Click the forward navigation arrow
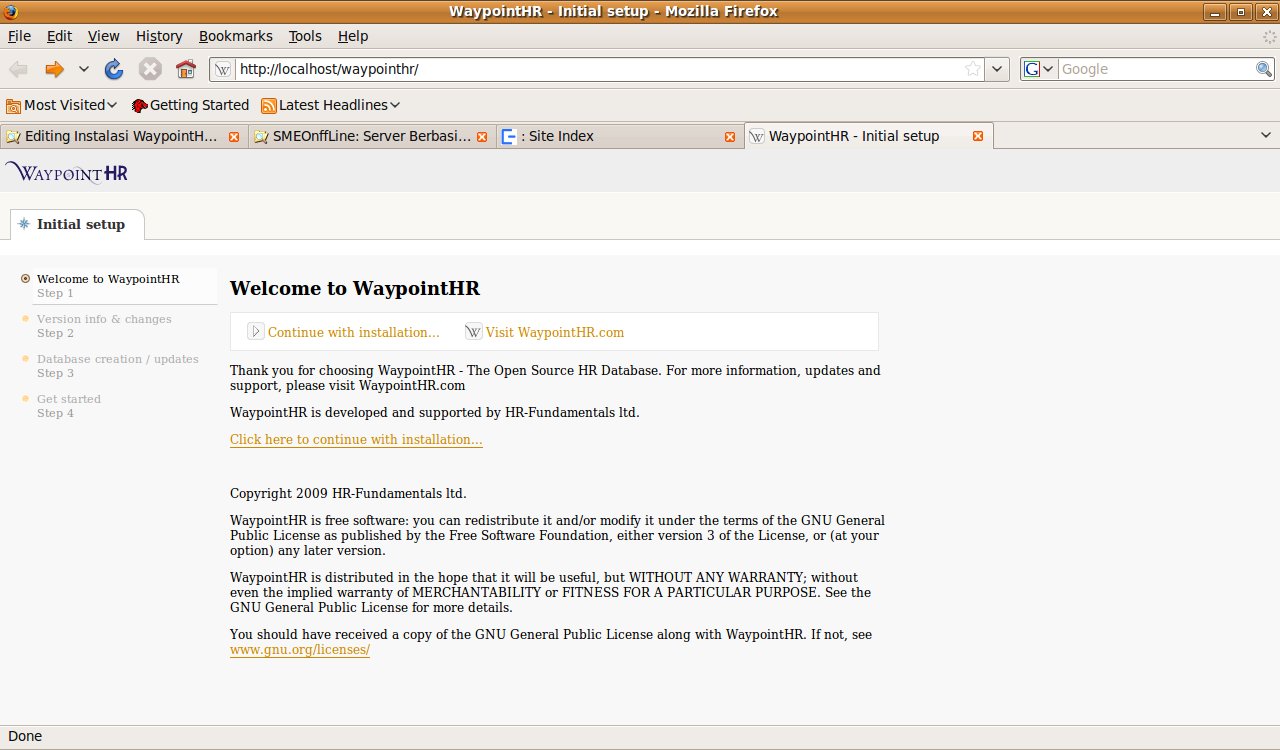Viewport: 1280px width, 750px height. pyautogui.click(x=54, y=69)
